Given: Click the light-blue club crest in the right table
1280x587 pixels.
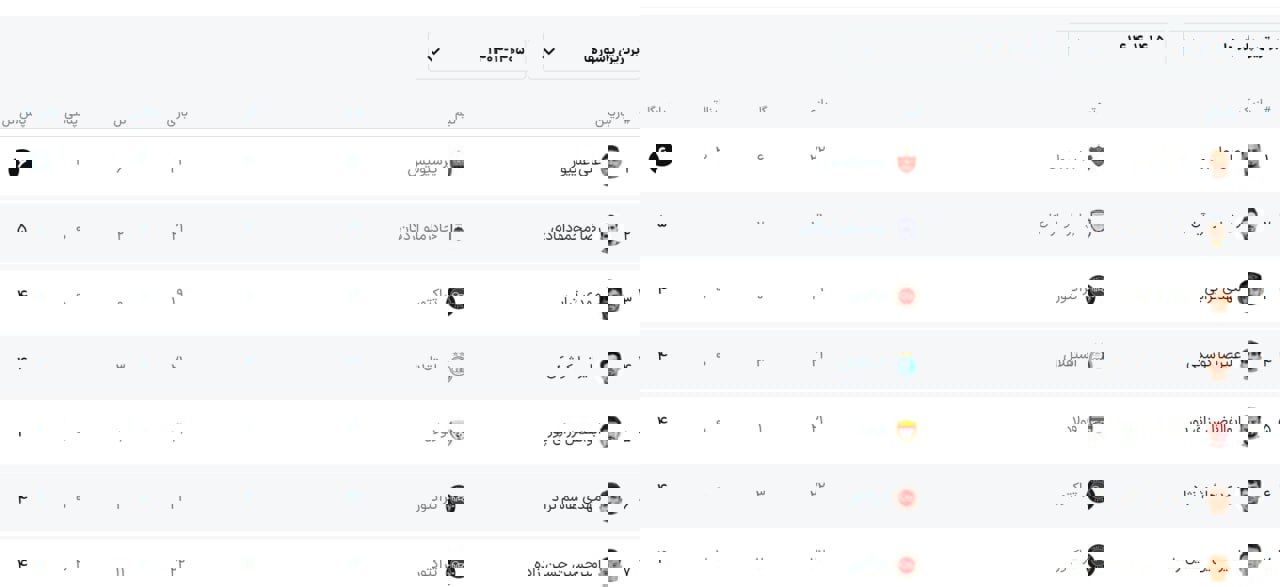Looking at the screenshot, I should pos(906,364).
